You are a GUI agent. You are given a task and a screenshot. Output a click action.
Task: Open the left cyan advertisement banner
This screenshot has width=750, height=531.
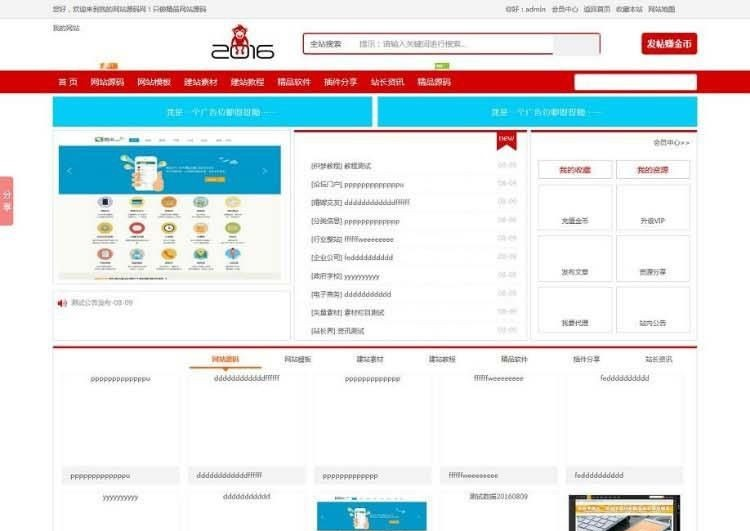tap(212, 113)
